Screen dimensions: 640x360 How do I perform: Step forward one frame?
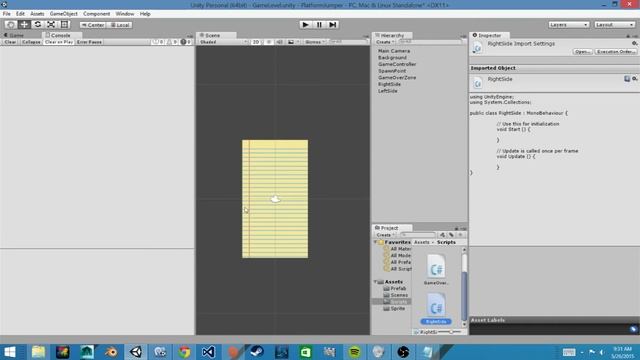333,24
